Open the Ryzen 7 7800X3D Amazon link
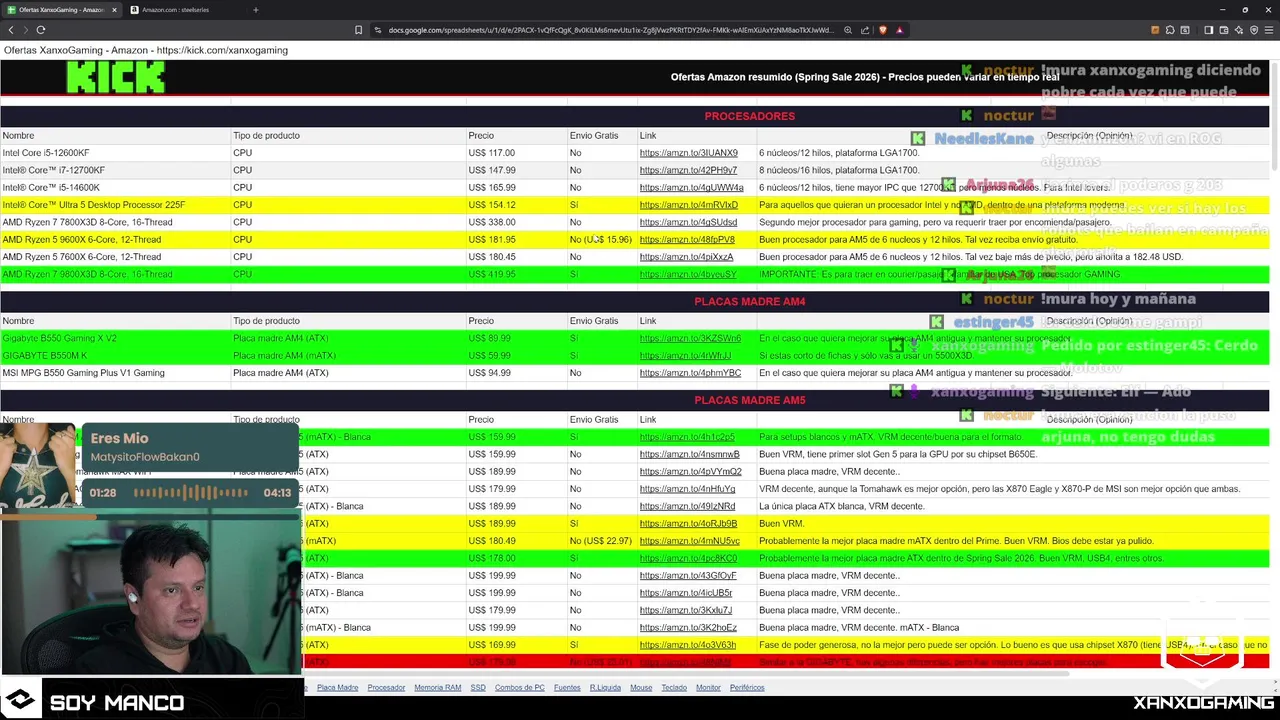The height and width of the screenshot is (720, 1280). click(x=688, y=222)
